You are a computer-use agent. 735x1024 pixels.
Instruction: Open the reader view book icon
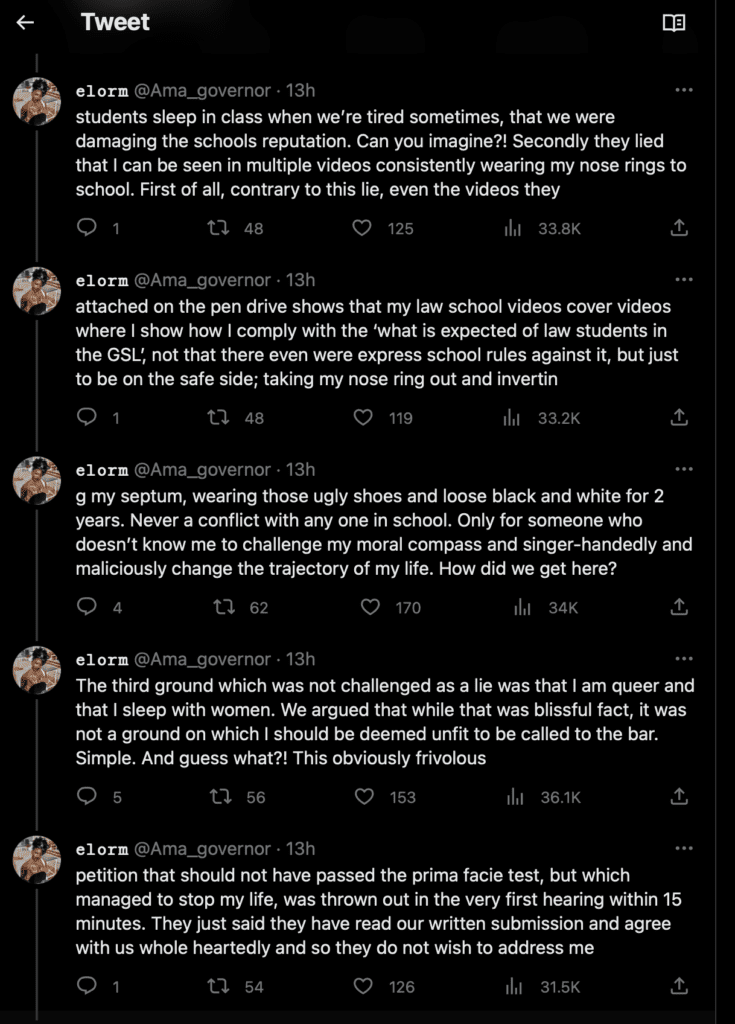pos(674,23)
